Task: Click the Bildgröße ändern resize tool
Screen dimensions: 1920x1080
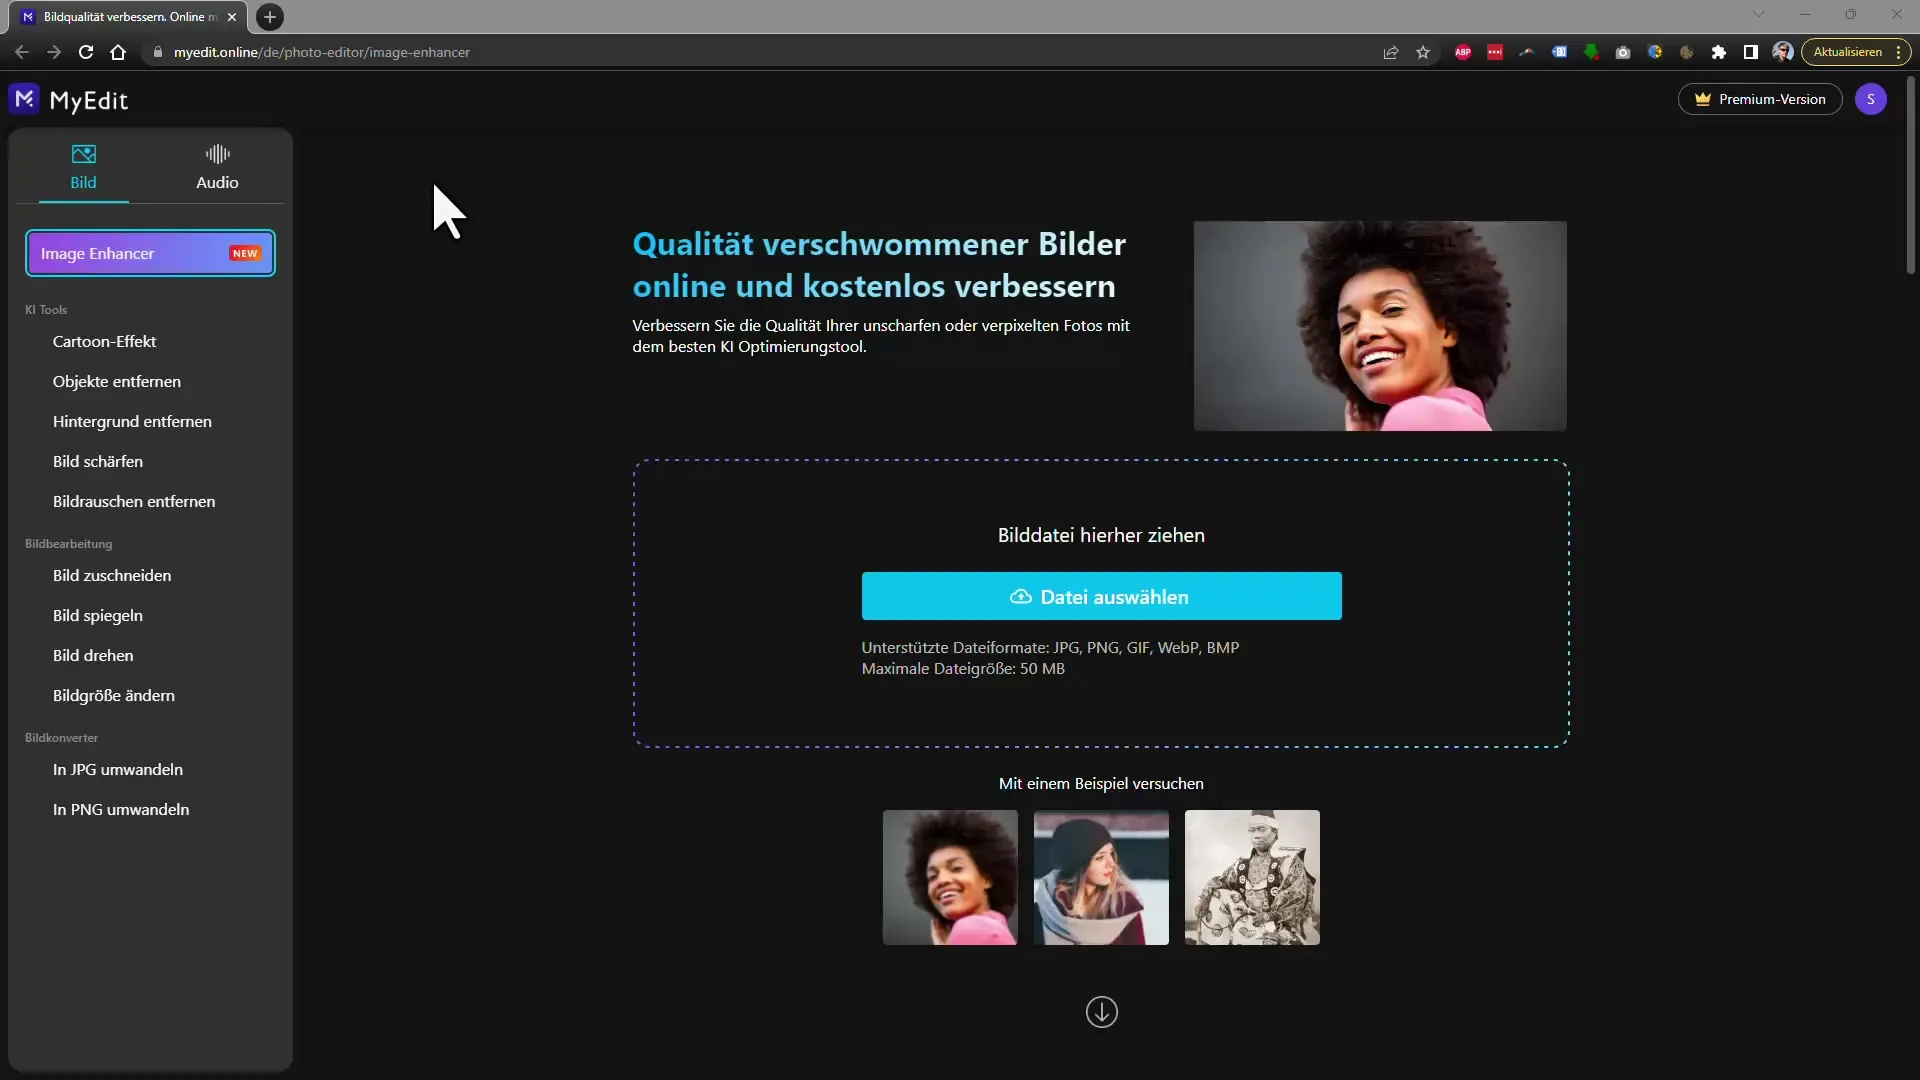Action: [113, 695]
